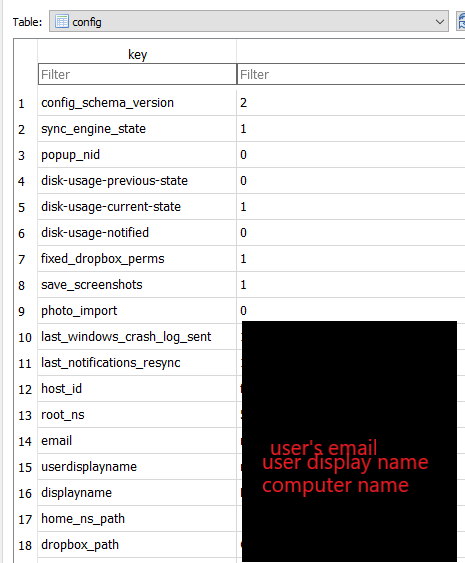Click the disk-usage-previous-state key cell
This screenshot has width=465, height=563.
point(137,181)
